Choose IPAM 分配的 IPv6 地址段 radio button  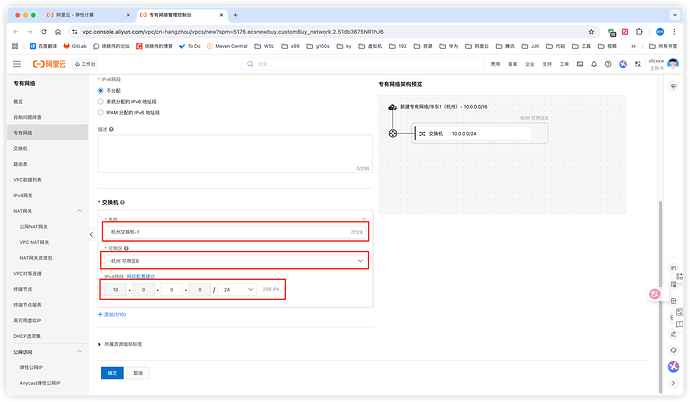[101, 113]
